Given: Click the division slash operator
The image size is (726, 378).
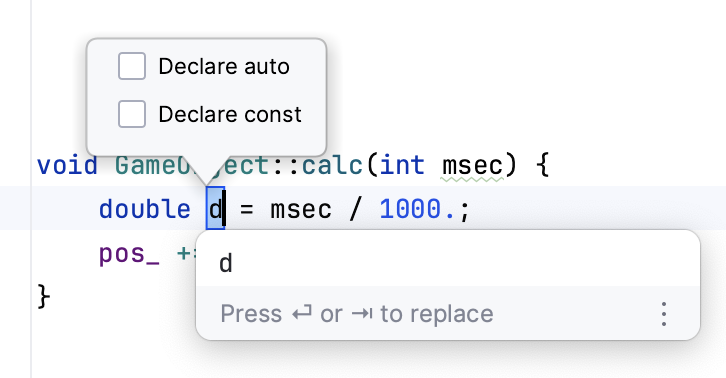Looking at the screenshot, I should [x=356, y=209].
